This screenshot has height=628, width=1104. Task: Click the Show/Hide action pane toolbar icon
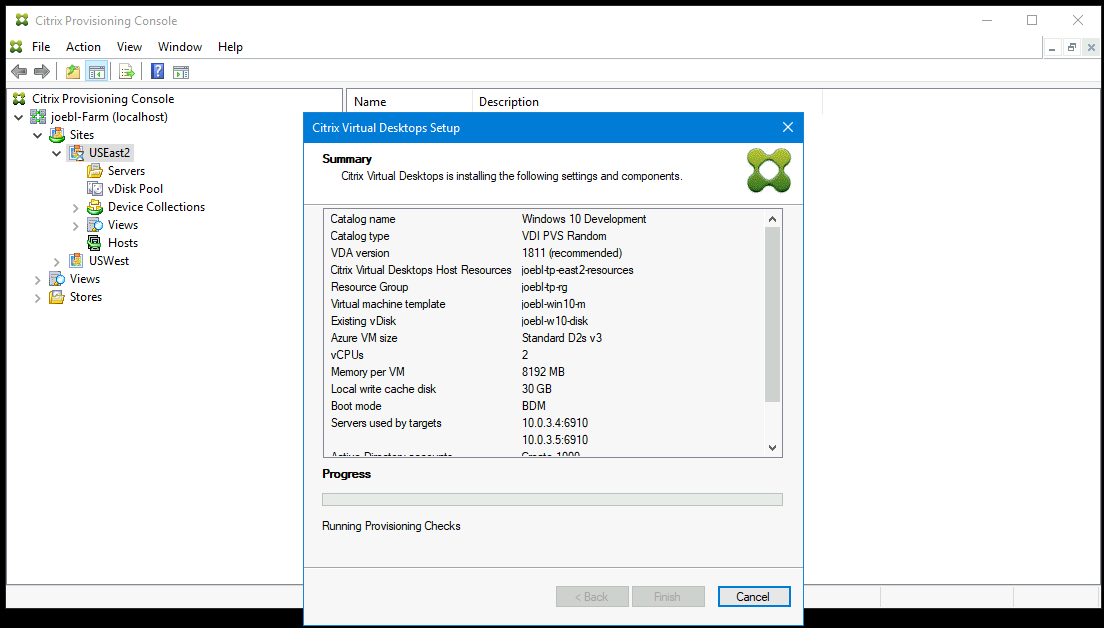pyautogui.click(x=181, y=71)
